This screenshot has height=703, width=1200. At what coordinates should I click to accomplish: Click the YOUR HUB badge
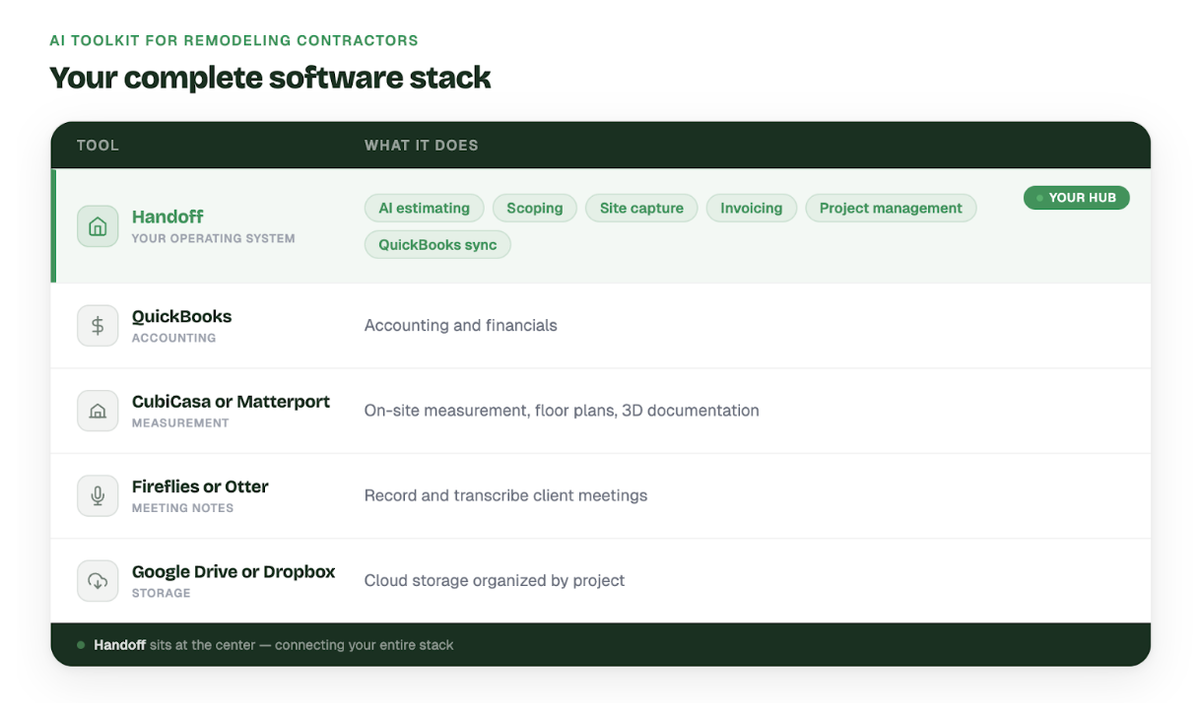point(1076,198)
